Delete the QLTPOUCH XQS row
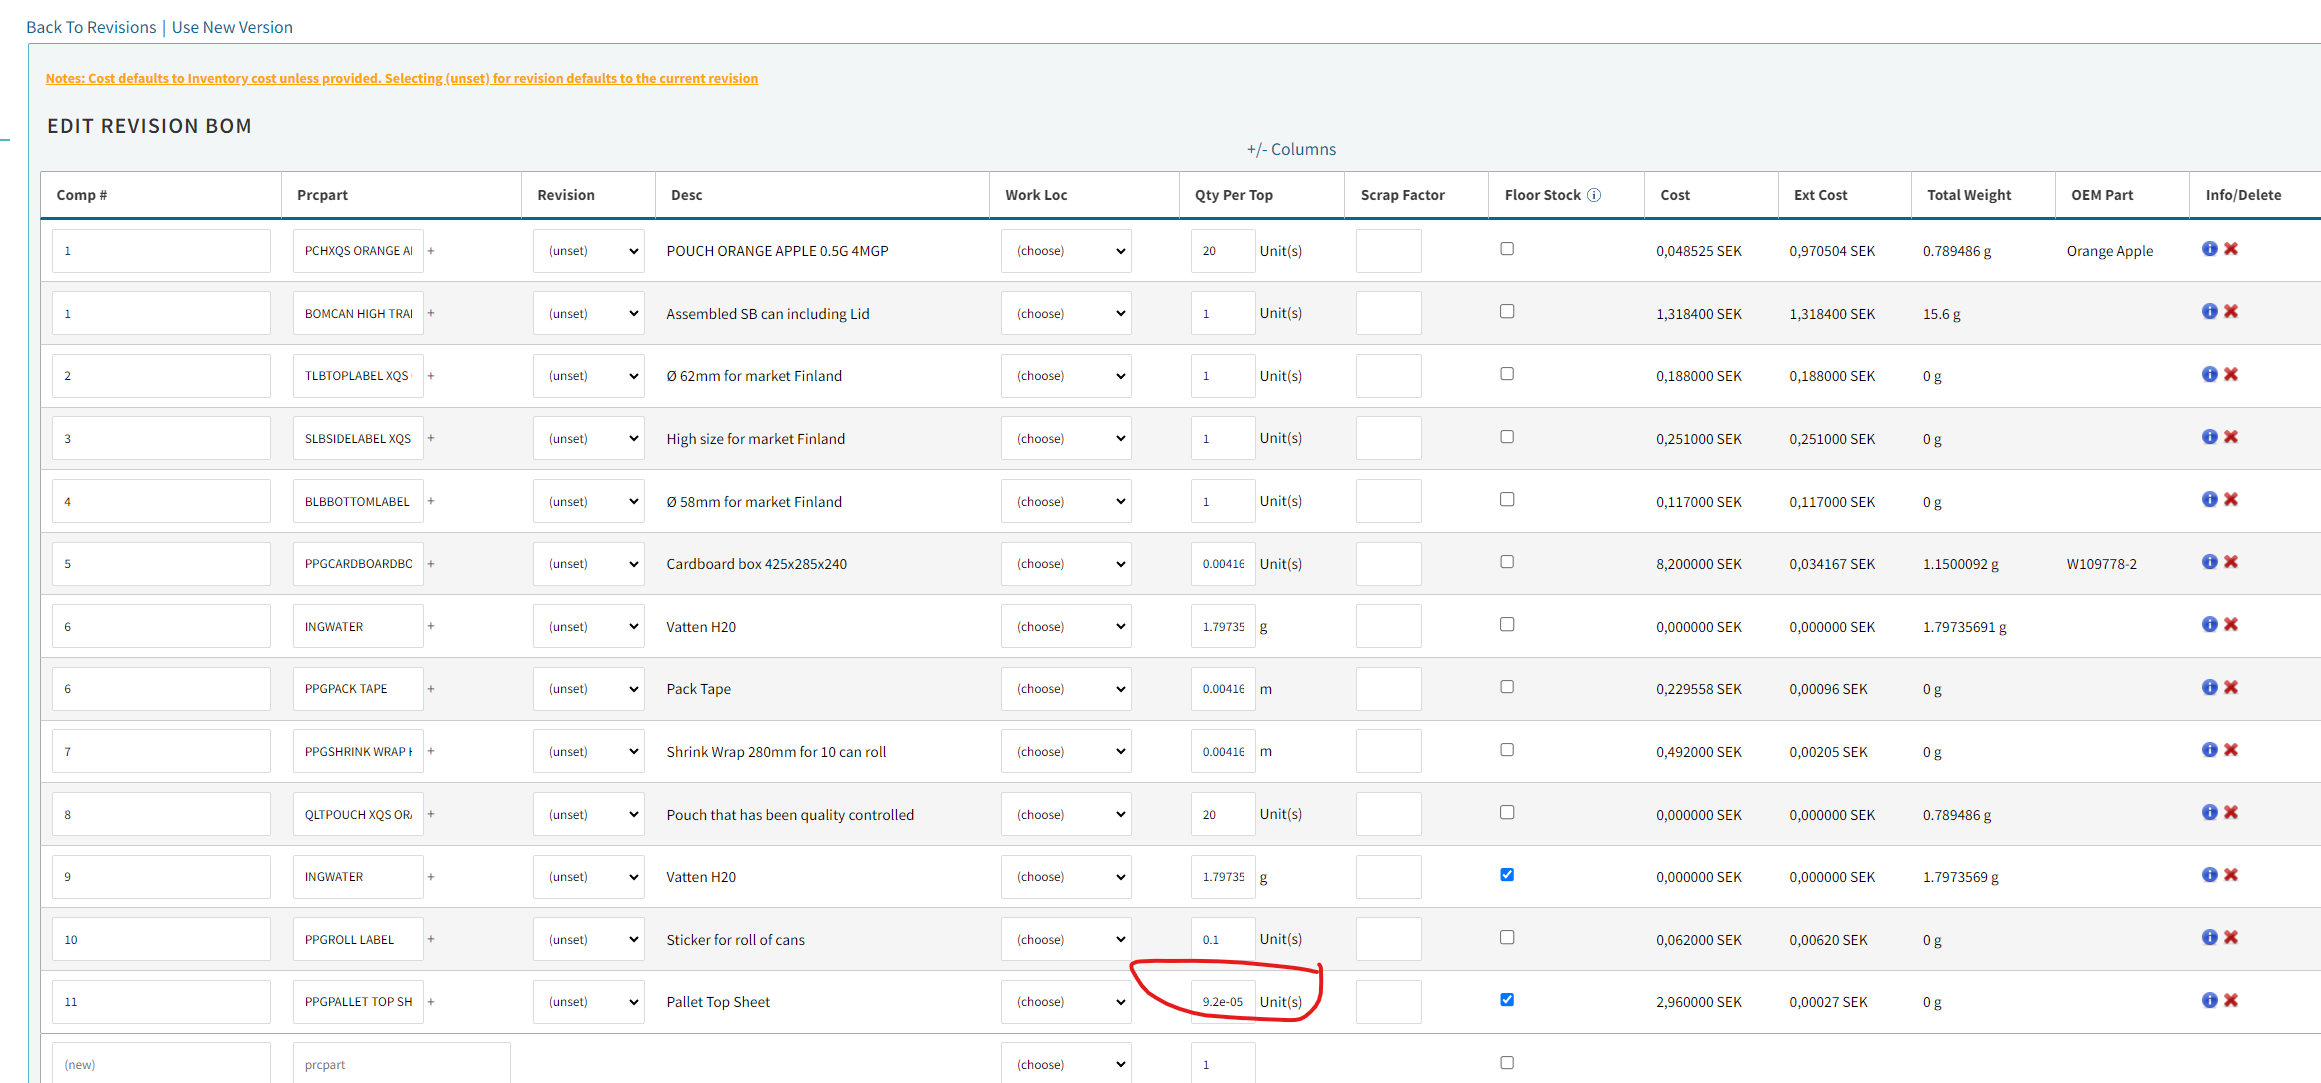Image resolution: width=2321 pixels, height=1083 pixels. [x=2231, y=812]
